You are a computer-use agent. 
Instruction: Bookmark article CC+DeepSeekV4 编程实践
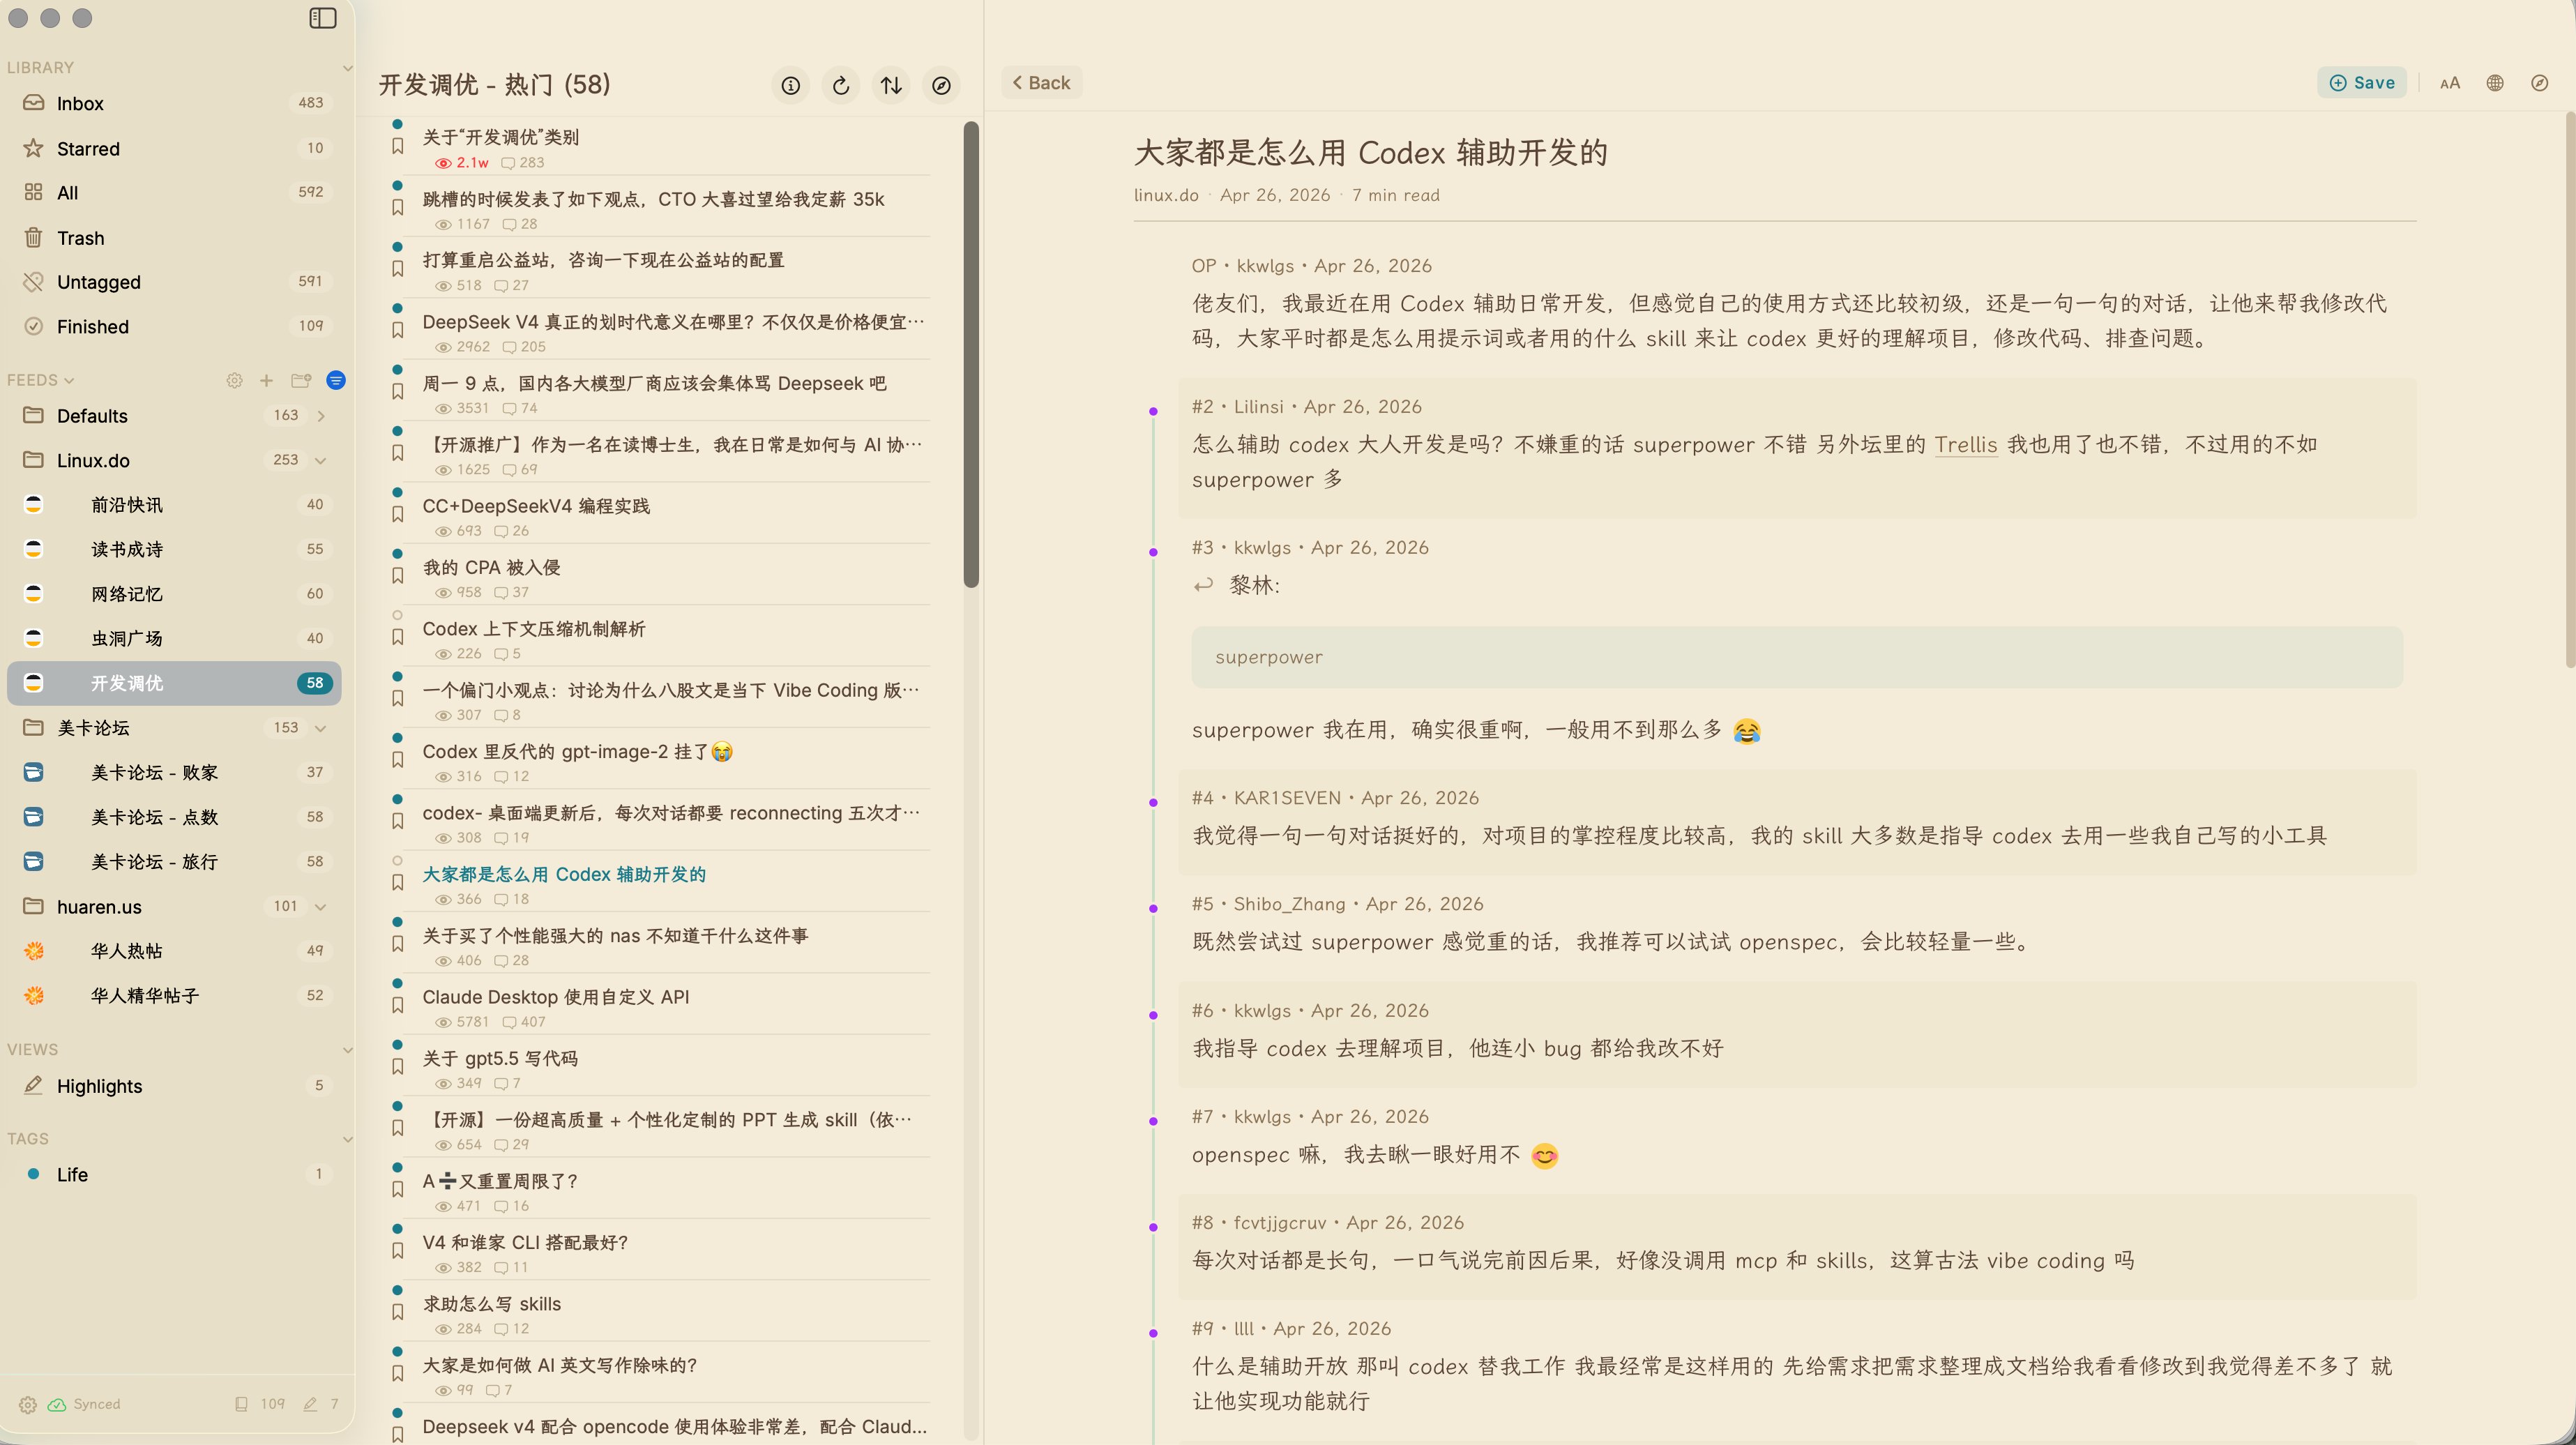pyautogui.click(x=397, y=514)
